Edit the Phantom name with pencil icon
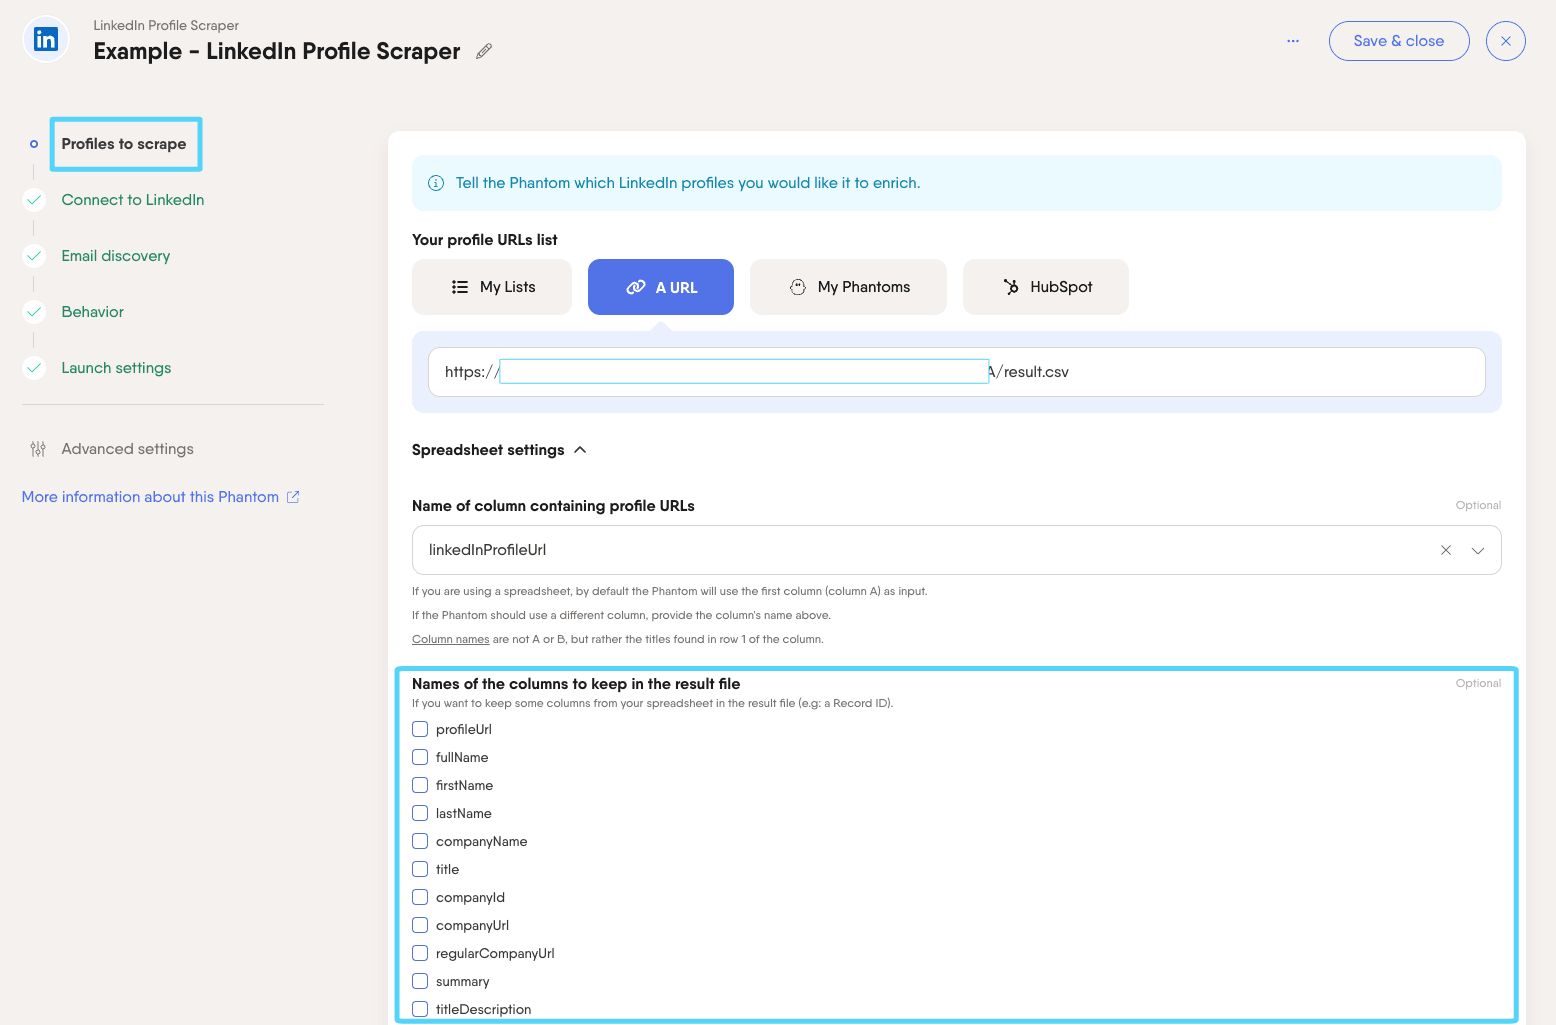1556x1025 pixels. 484,51
